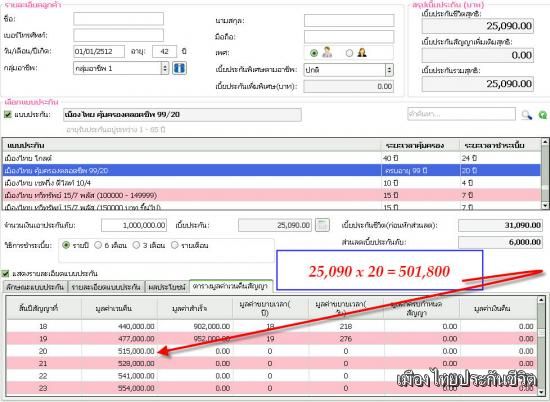550x402 pixels.
Task: Toggle the แสดงรายละเอียดแบบประกัน checkbox
Action: [5, 273]
